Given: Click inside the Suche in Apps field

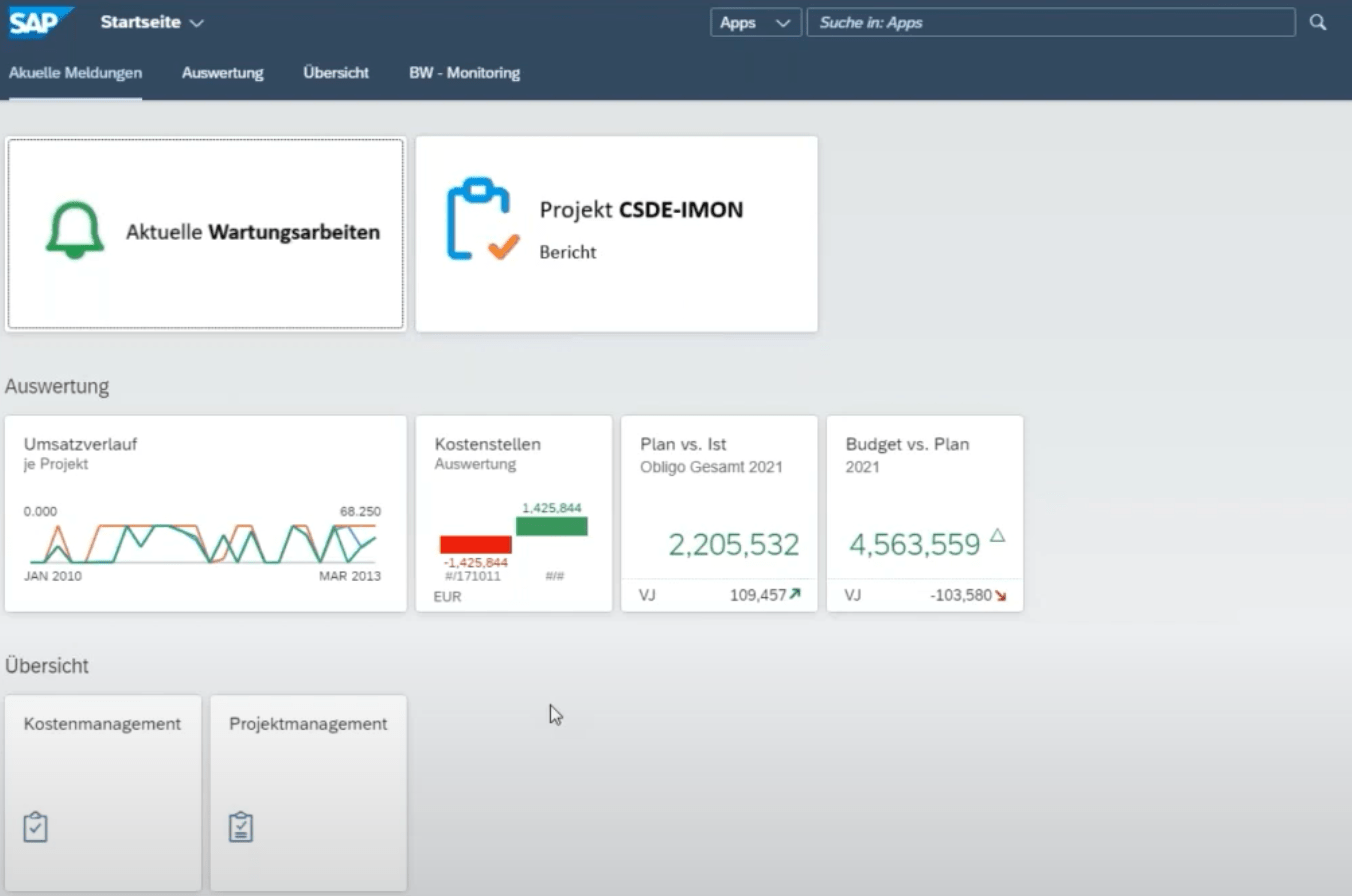Looking at the screenshot, I should (1050, 21).
